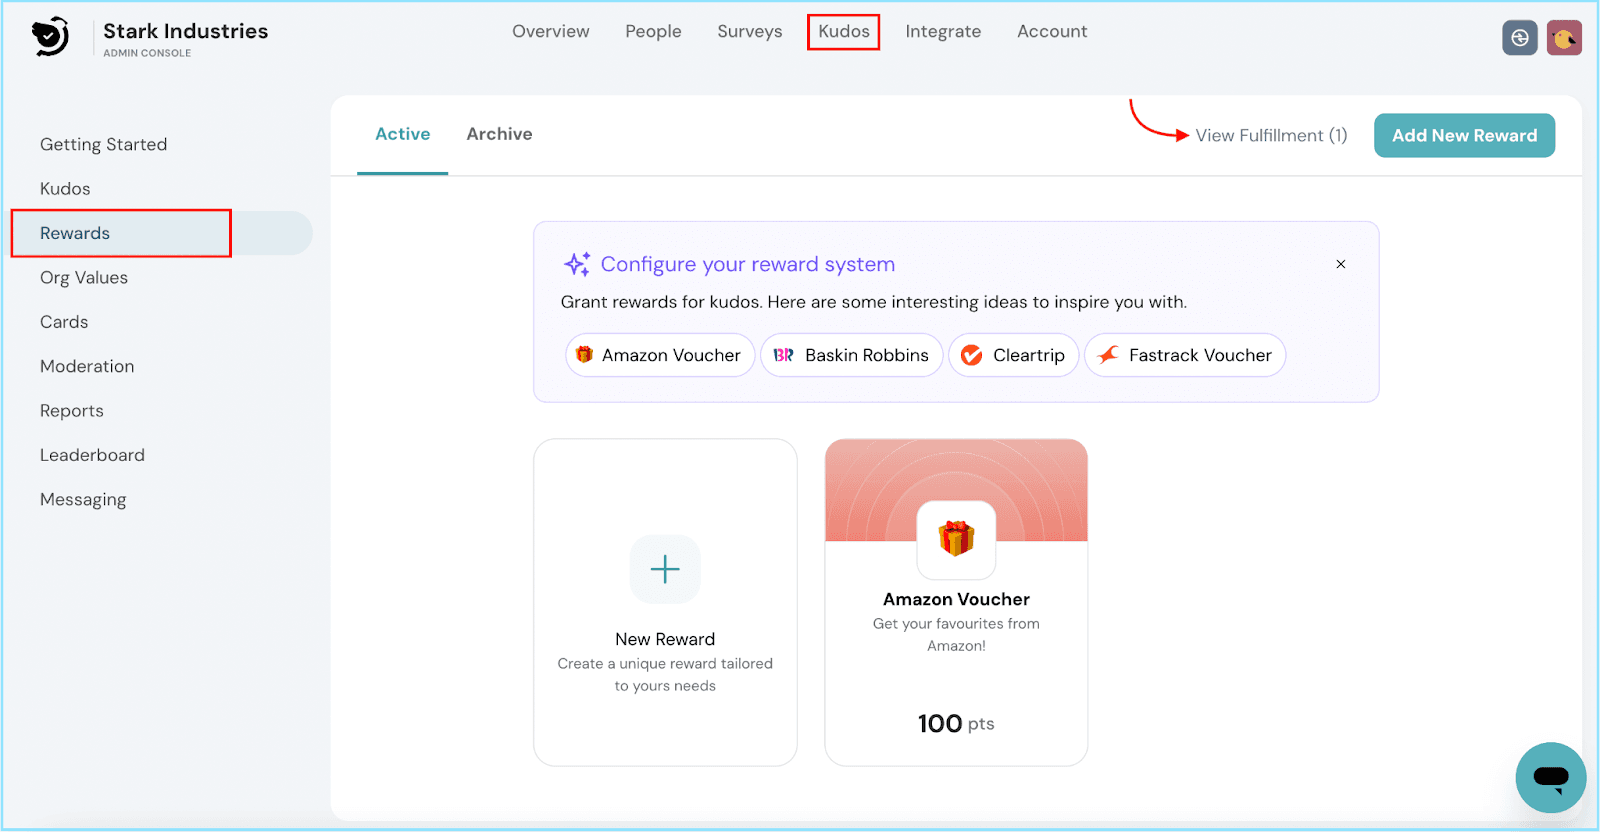This screenshot has height=832, width=1600.
Task: Click the gift icon on Amazon Voucher card
Action: click(956, 539)
